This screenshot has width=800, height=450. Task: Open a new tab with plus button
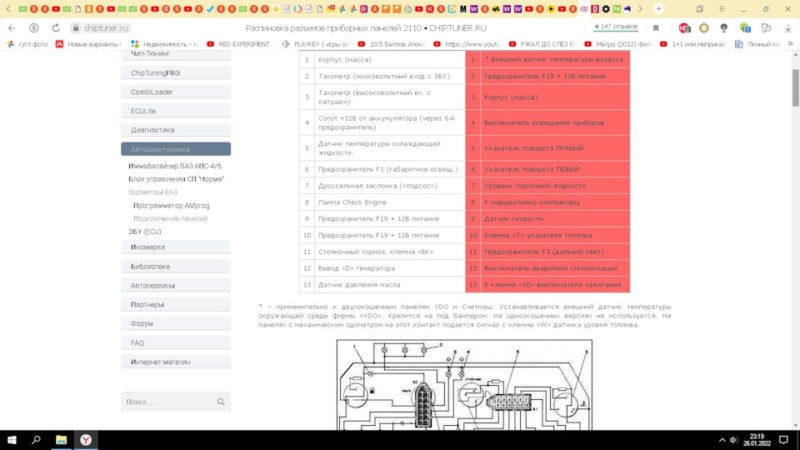(x=658, y=9)
